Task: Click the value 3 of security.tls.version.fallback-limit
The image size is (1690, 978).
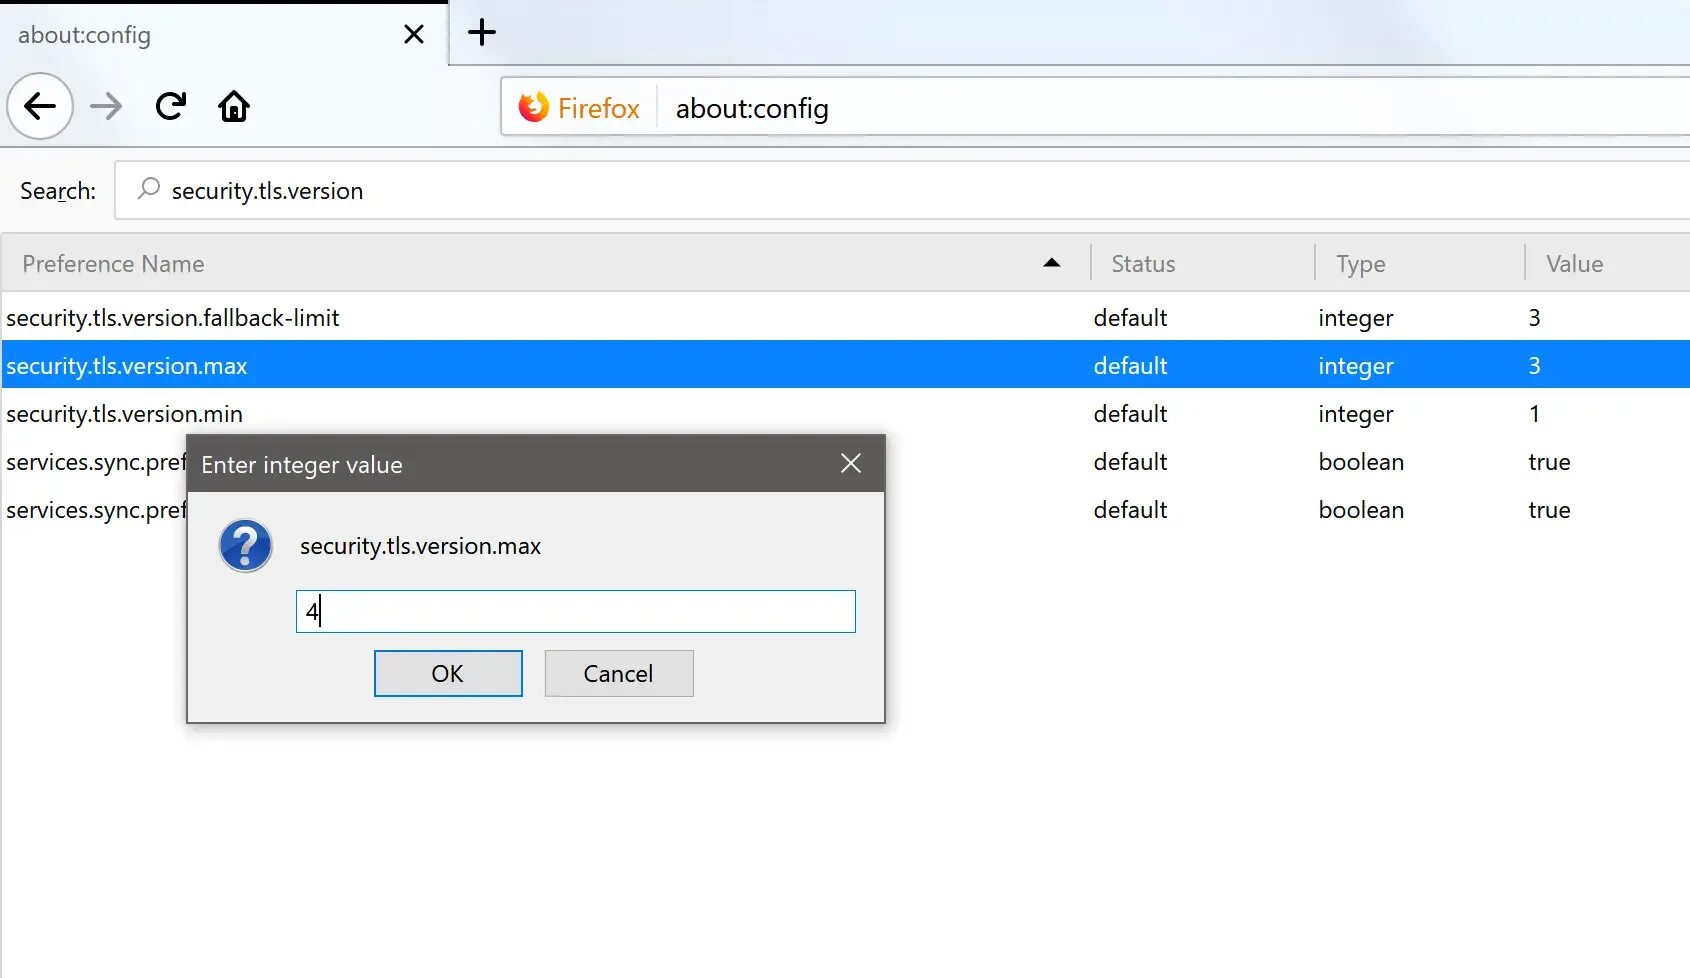Action: tap(1534, 318)
